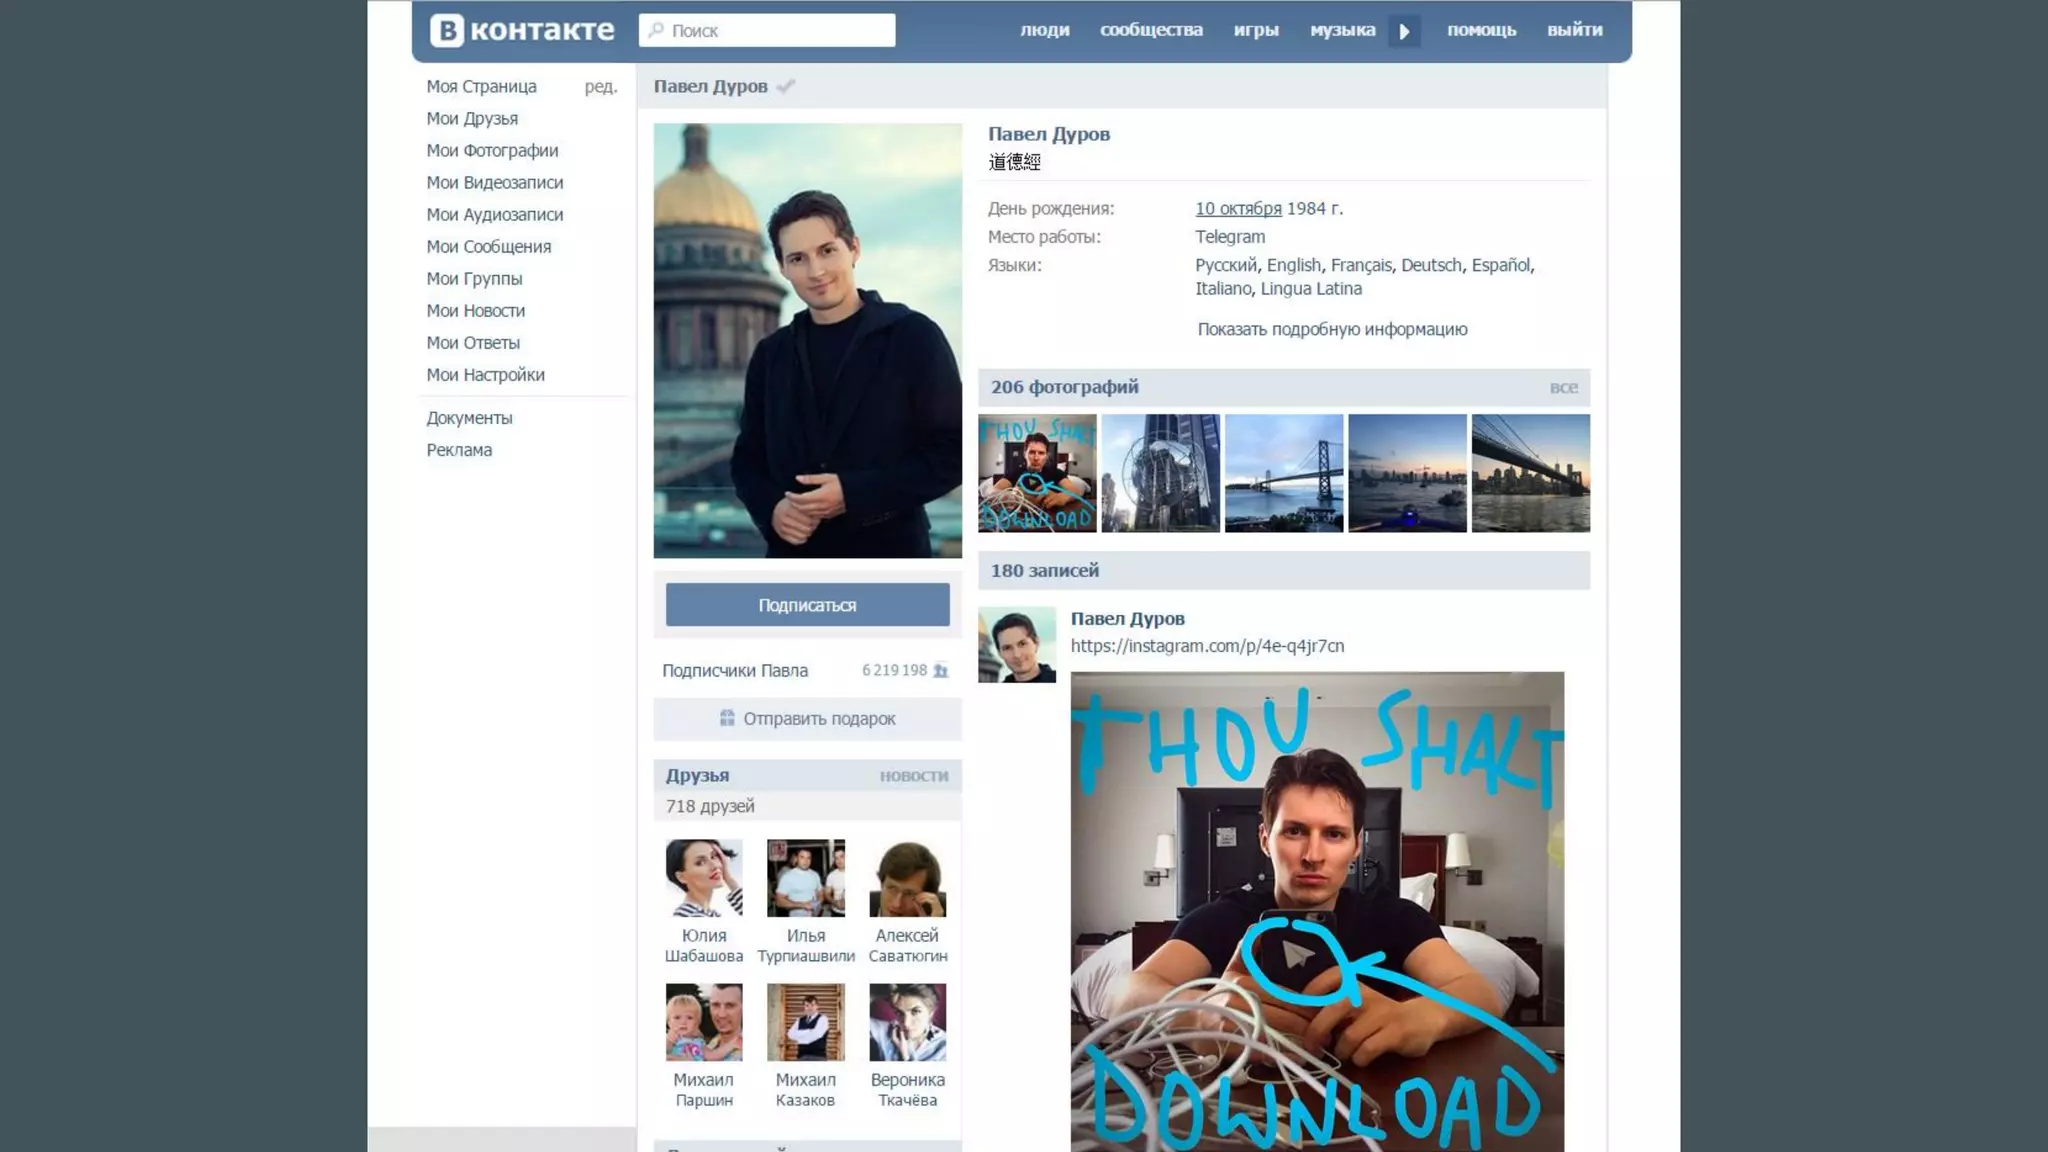Open the post author's small avatar
The image size is (2048, 1152).
[1016, 645]
